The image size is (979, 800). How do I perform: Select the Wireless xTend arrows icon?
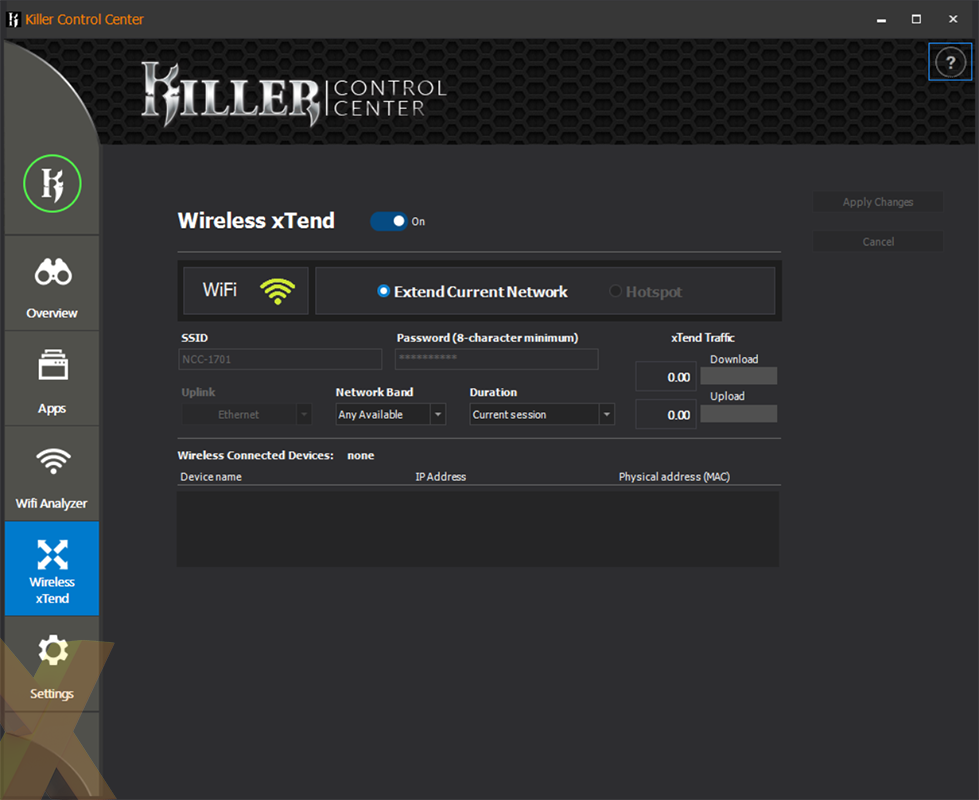52,554
